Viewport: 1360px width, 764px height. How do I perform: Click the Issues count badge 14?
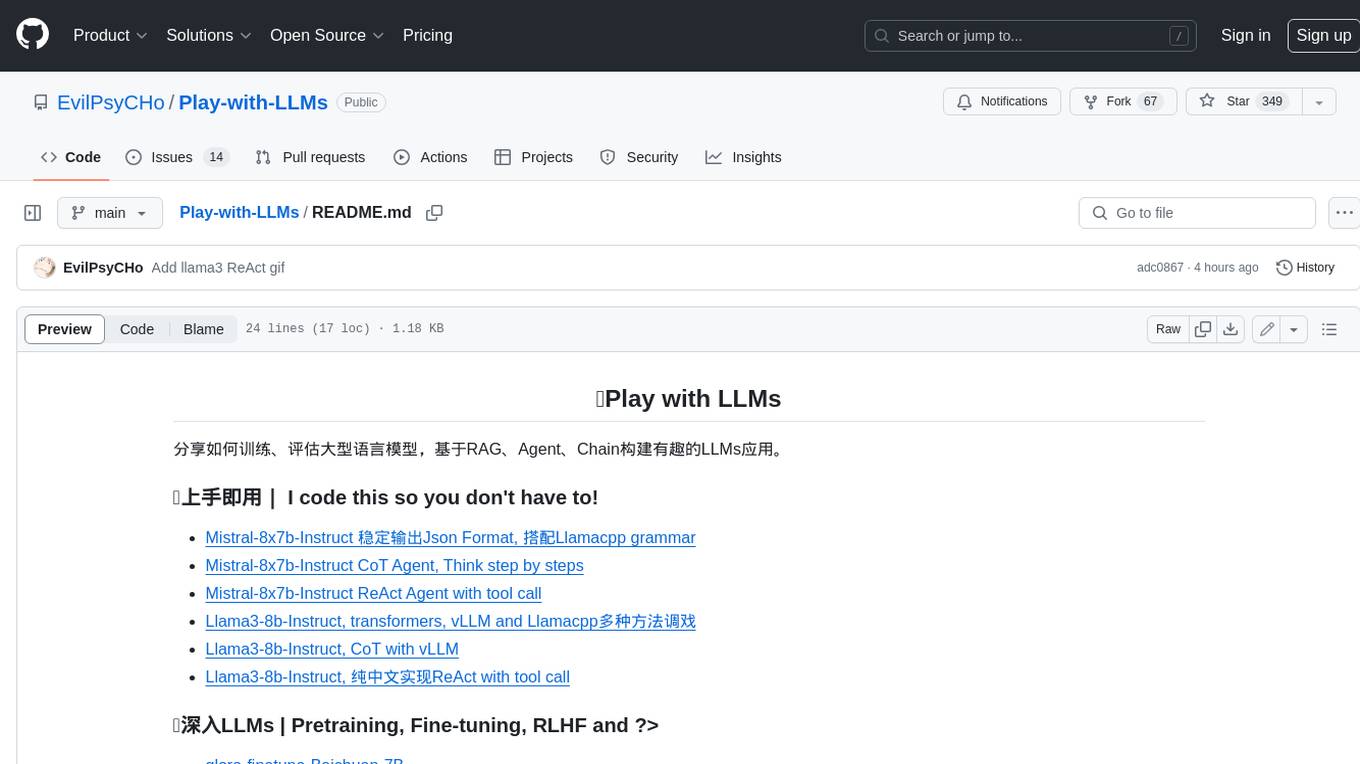(216, 157)
